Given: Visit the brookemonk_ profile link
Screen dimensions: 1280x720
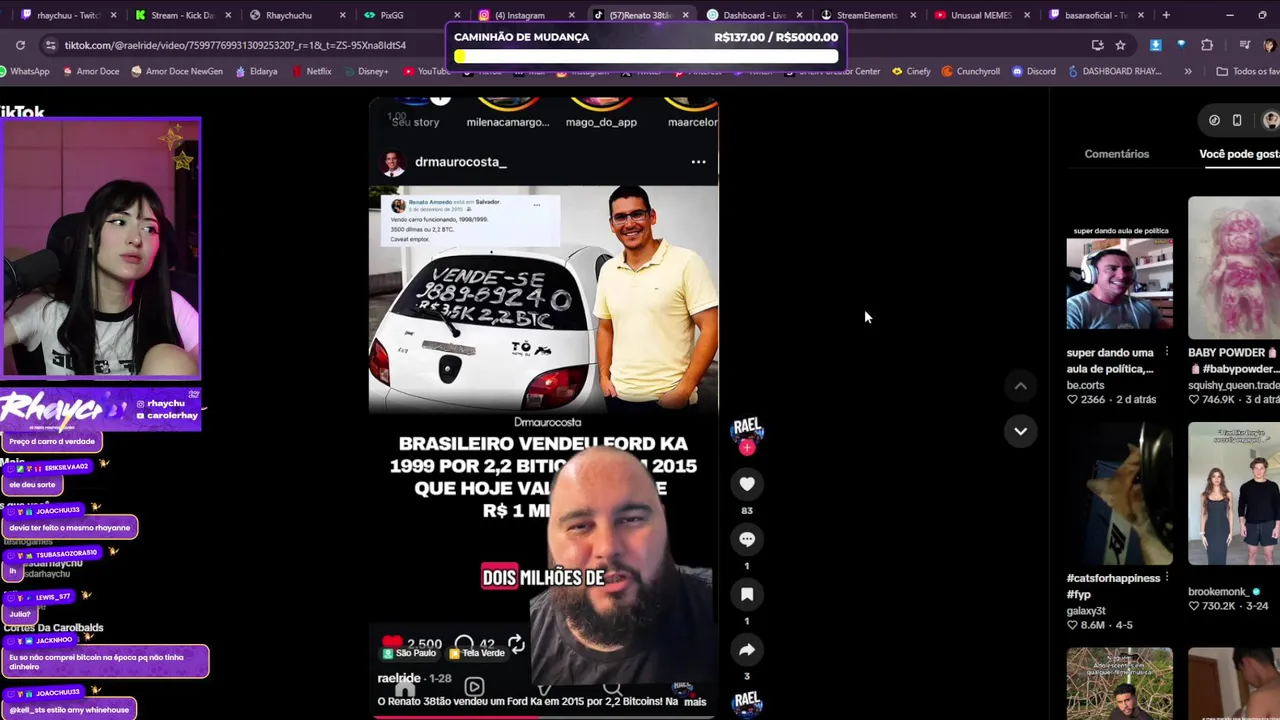Looking at the screenshot, I should point(1219,592).
